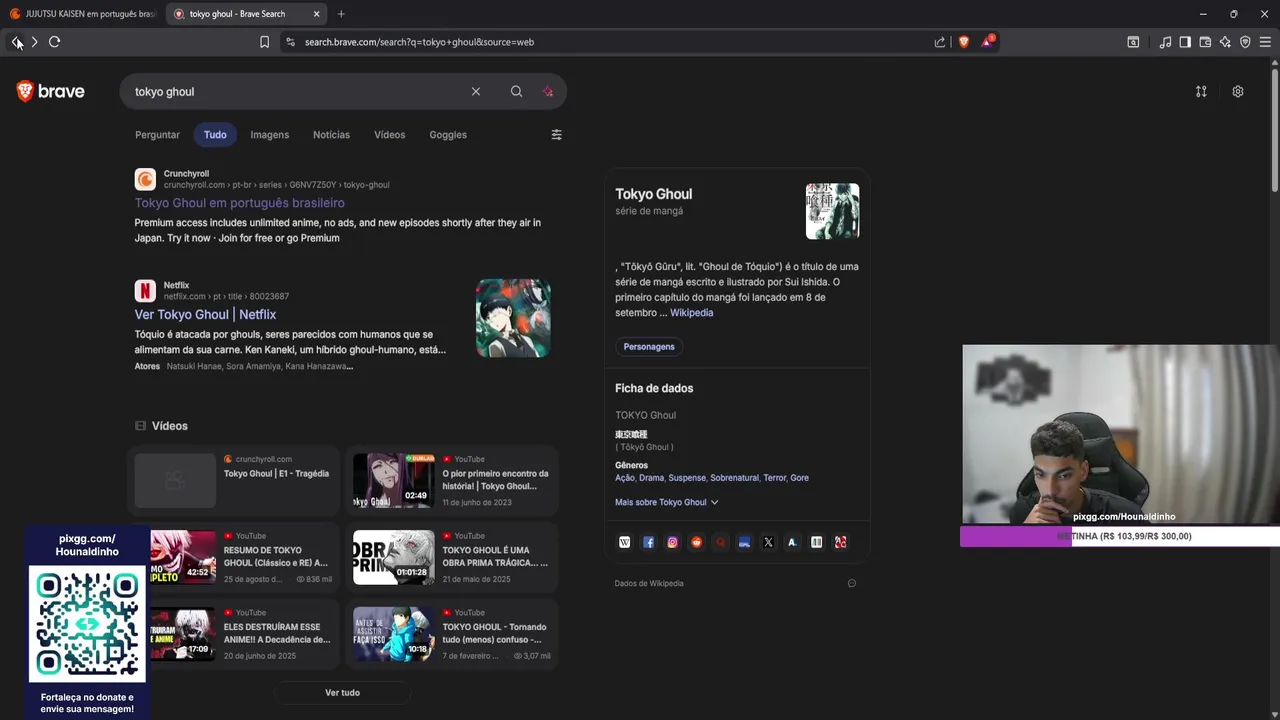Viewport: 1280px width, 720px height.
Task: Open Ver Tokyo Ghoul Netflix result
Action: (205, 314)
